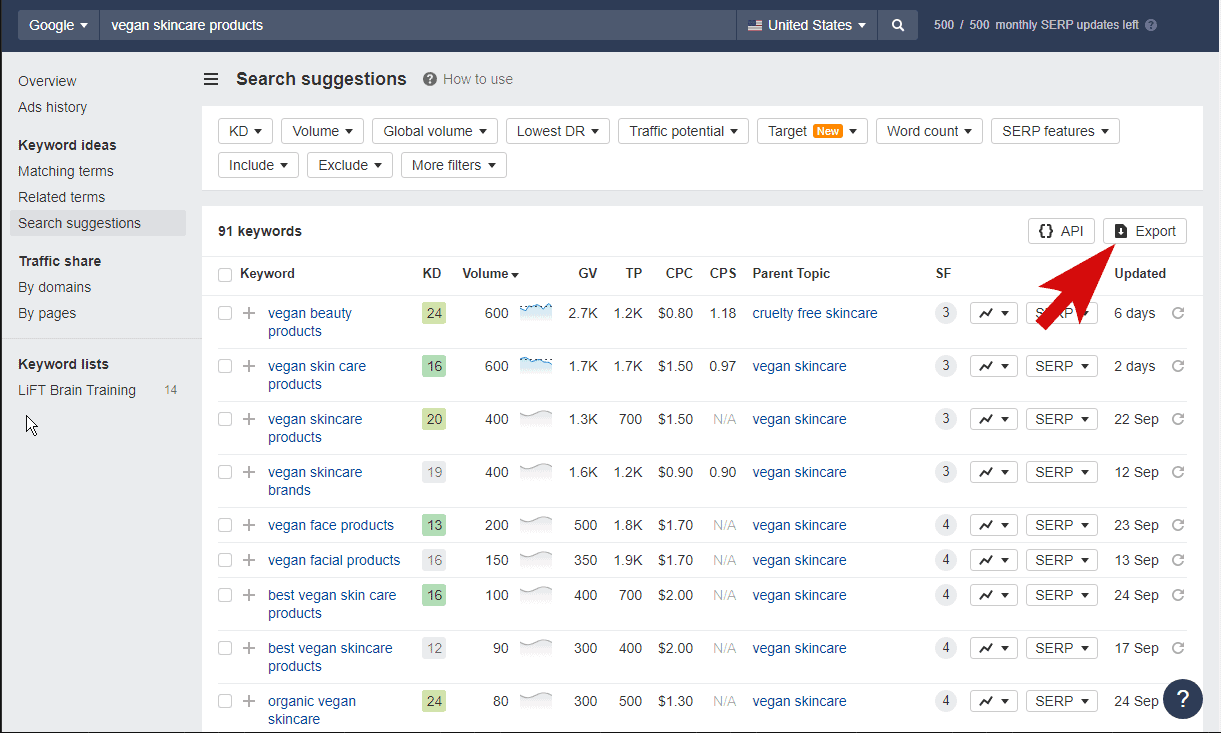Refresh the 'best vegan skincare products' row

1178,648
